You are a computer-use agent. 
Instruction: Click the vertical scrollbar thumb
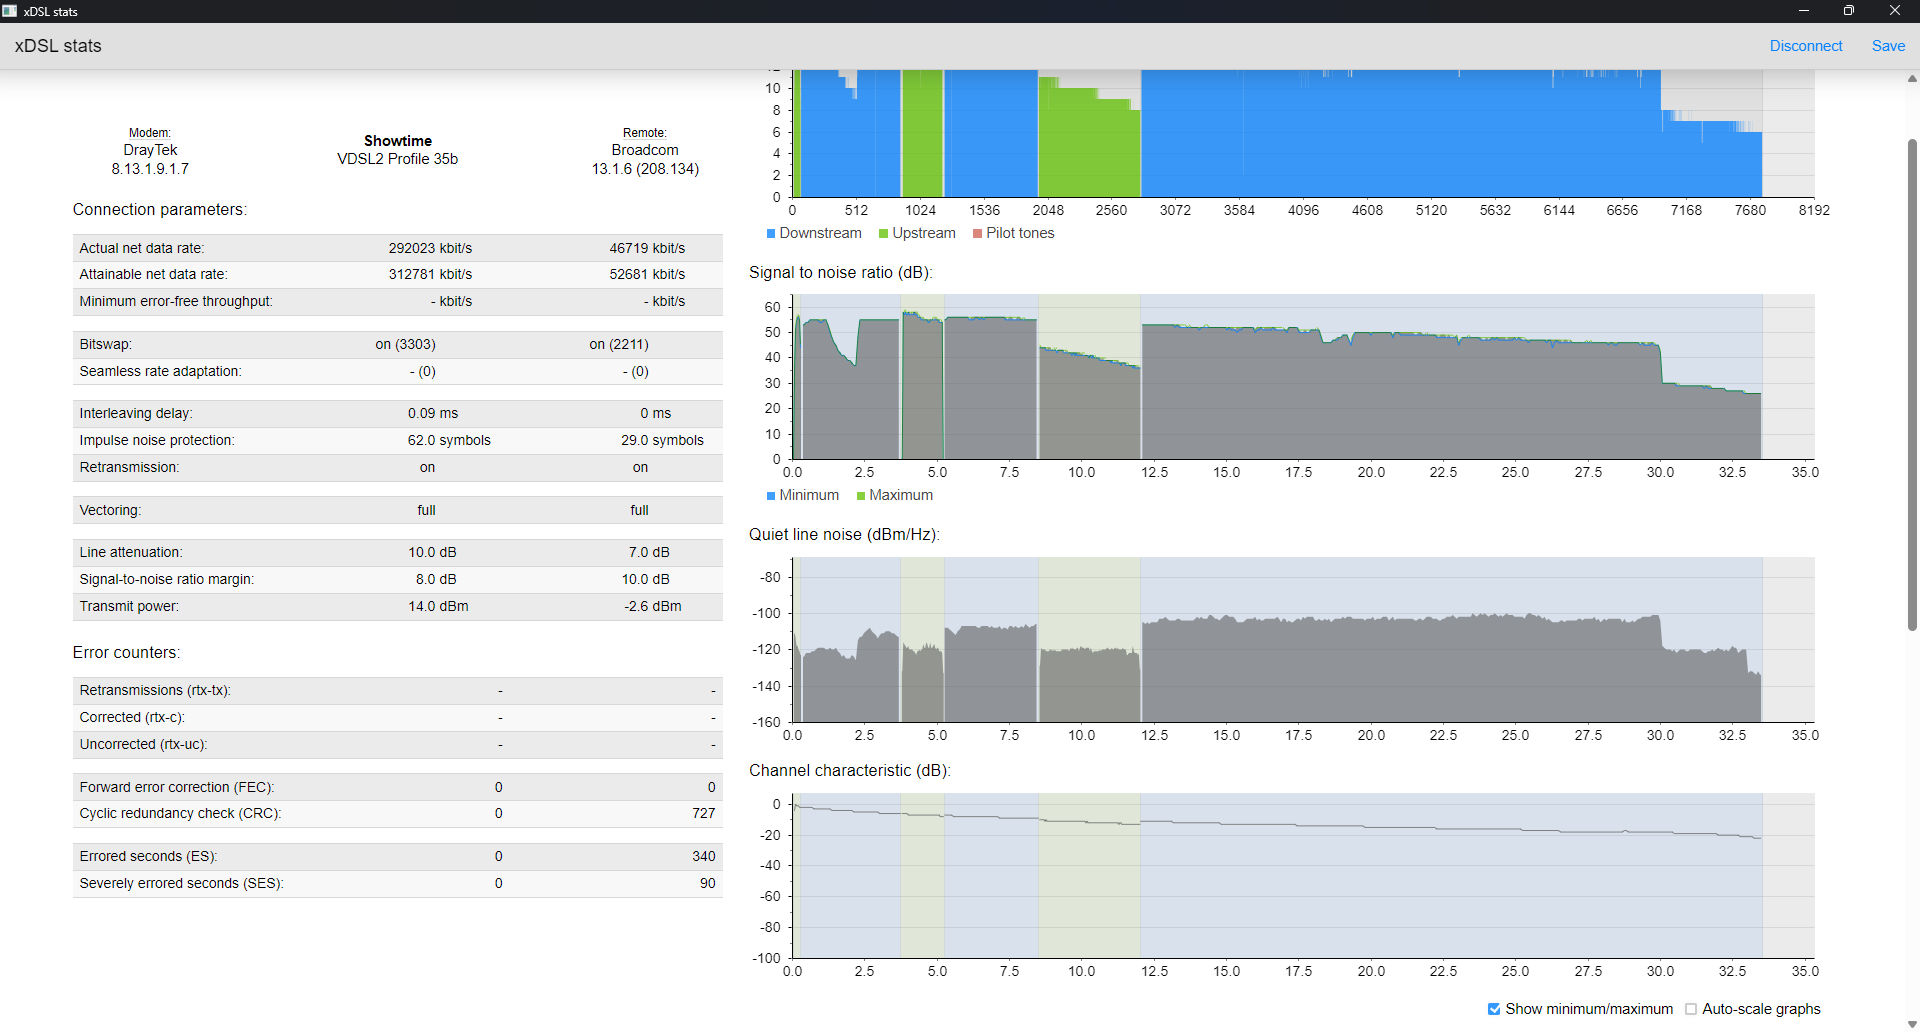point(1912,385)
